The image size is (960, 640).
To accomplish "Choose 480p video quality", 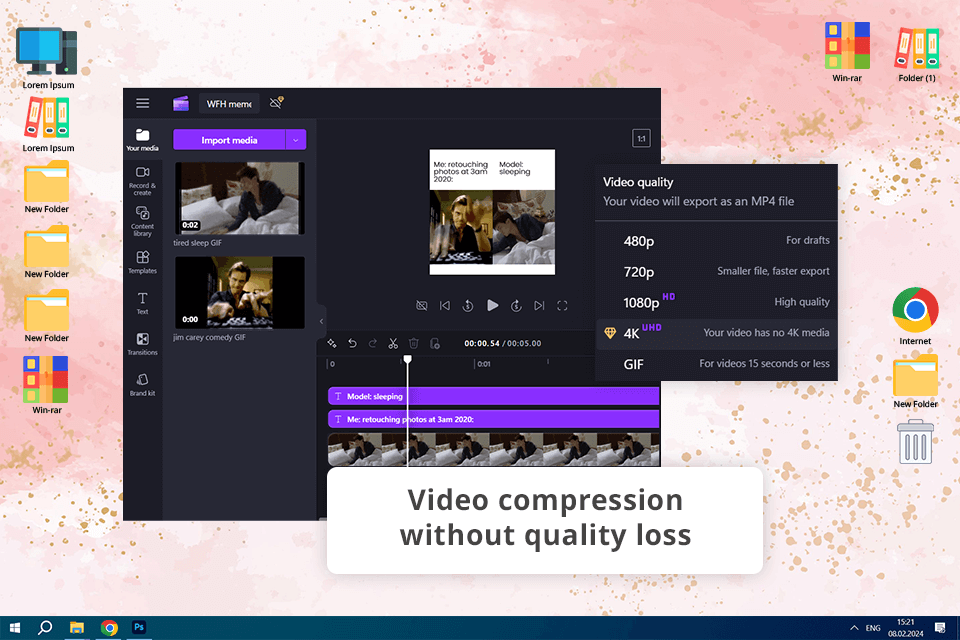I will point(716,241).
